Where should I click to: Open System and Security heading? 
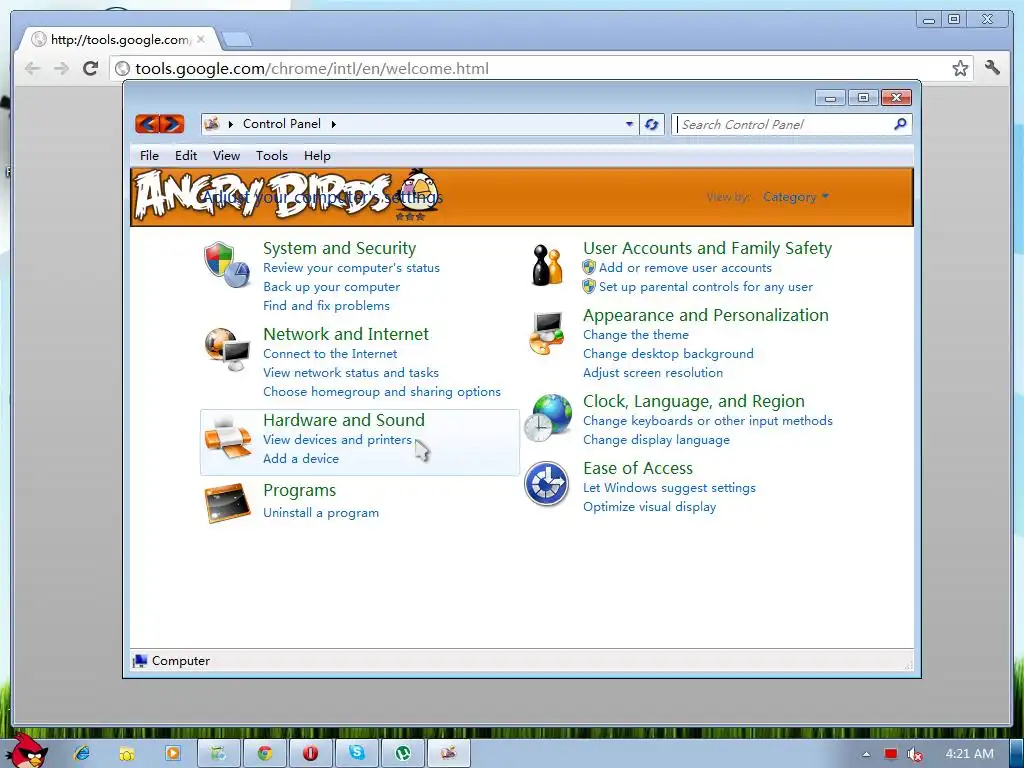[340, 248]
